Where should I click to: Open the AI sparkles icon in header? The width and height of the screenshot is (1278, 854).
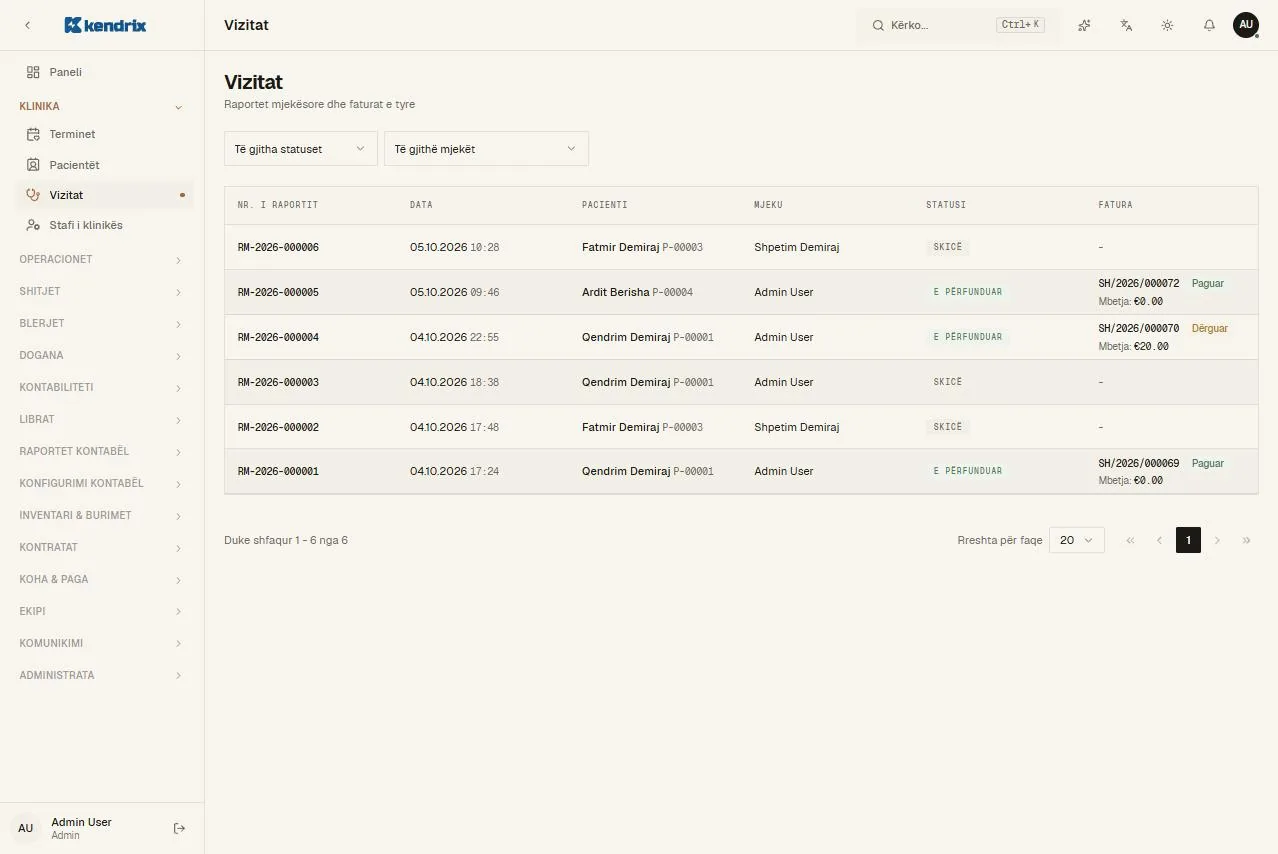(1084, 25)
